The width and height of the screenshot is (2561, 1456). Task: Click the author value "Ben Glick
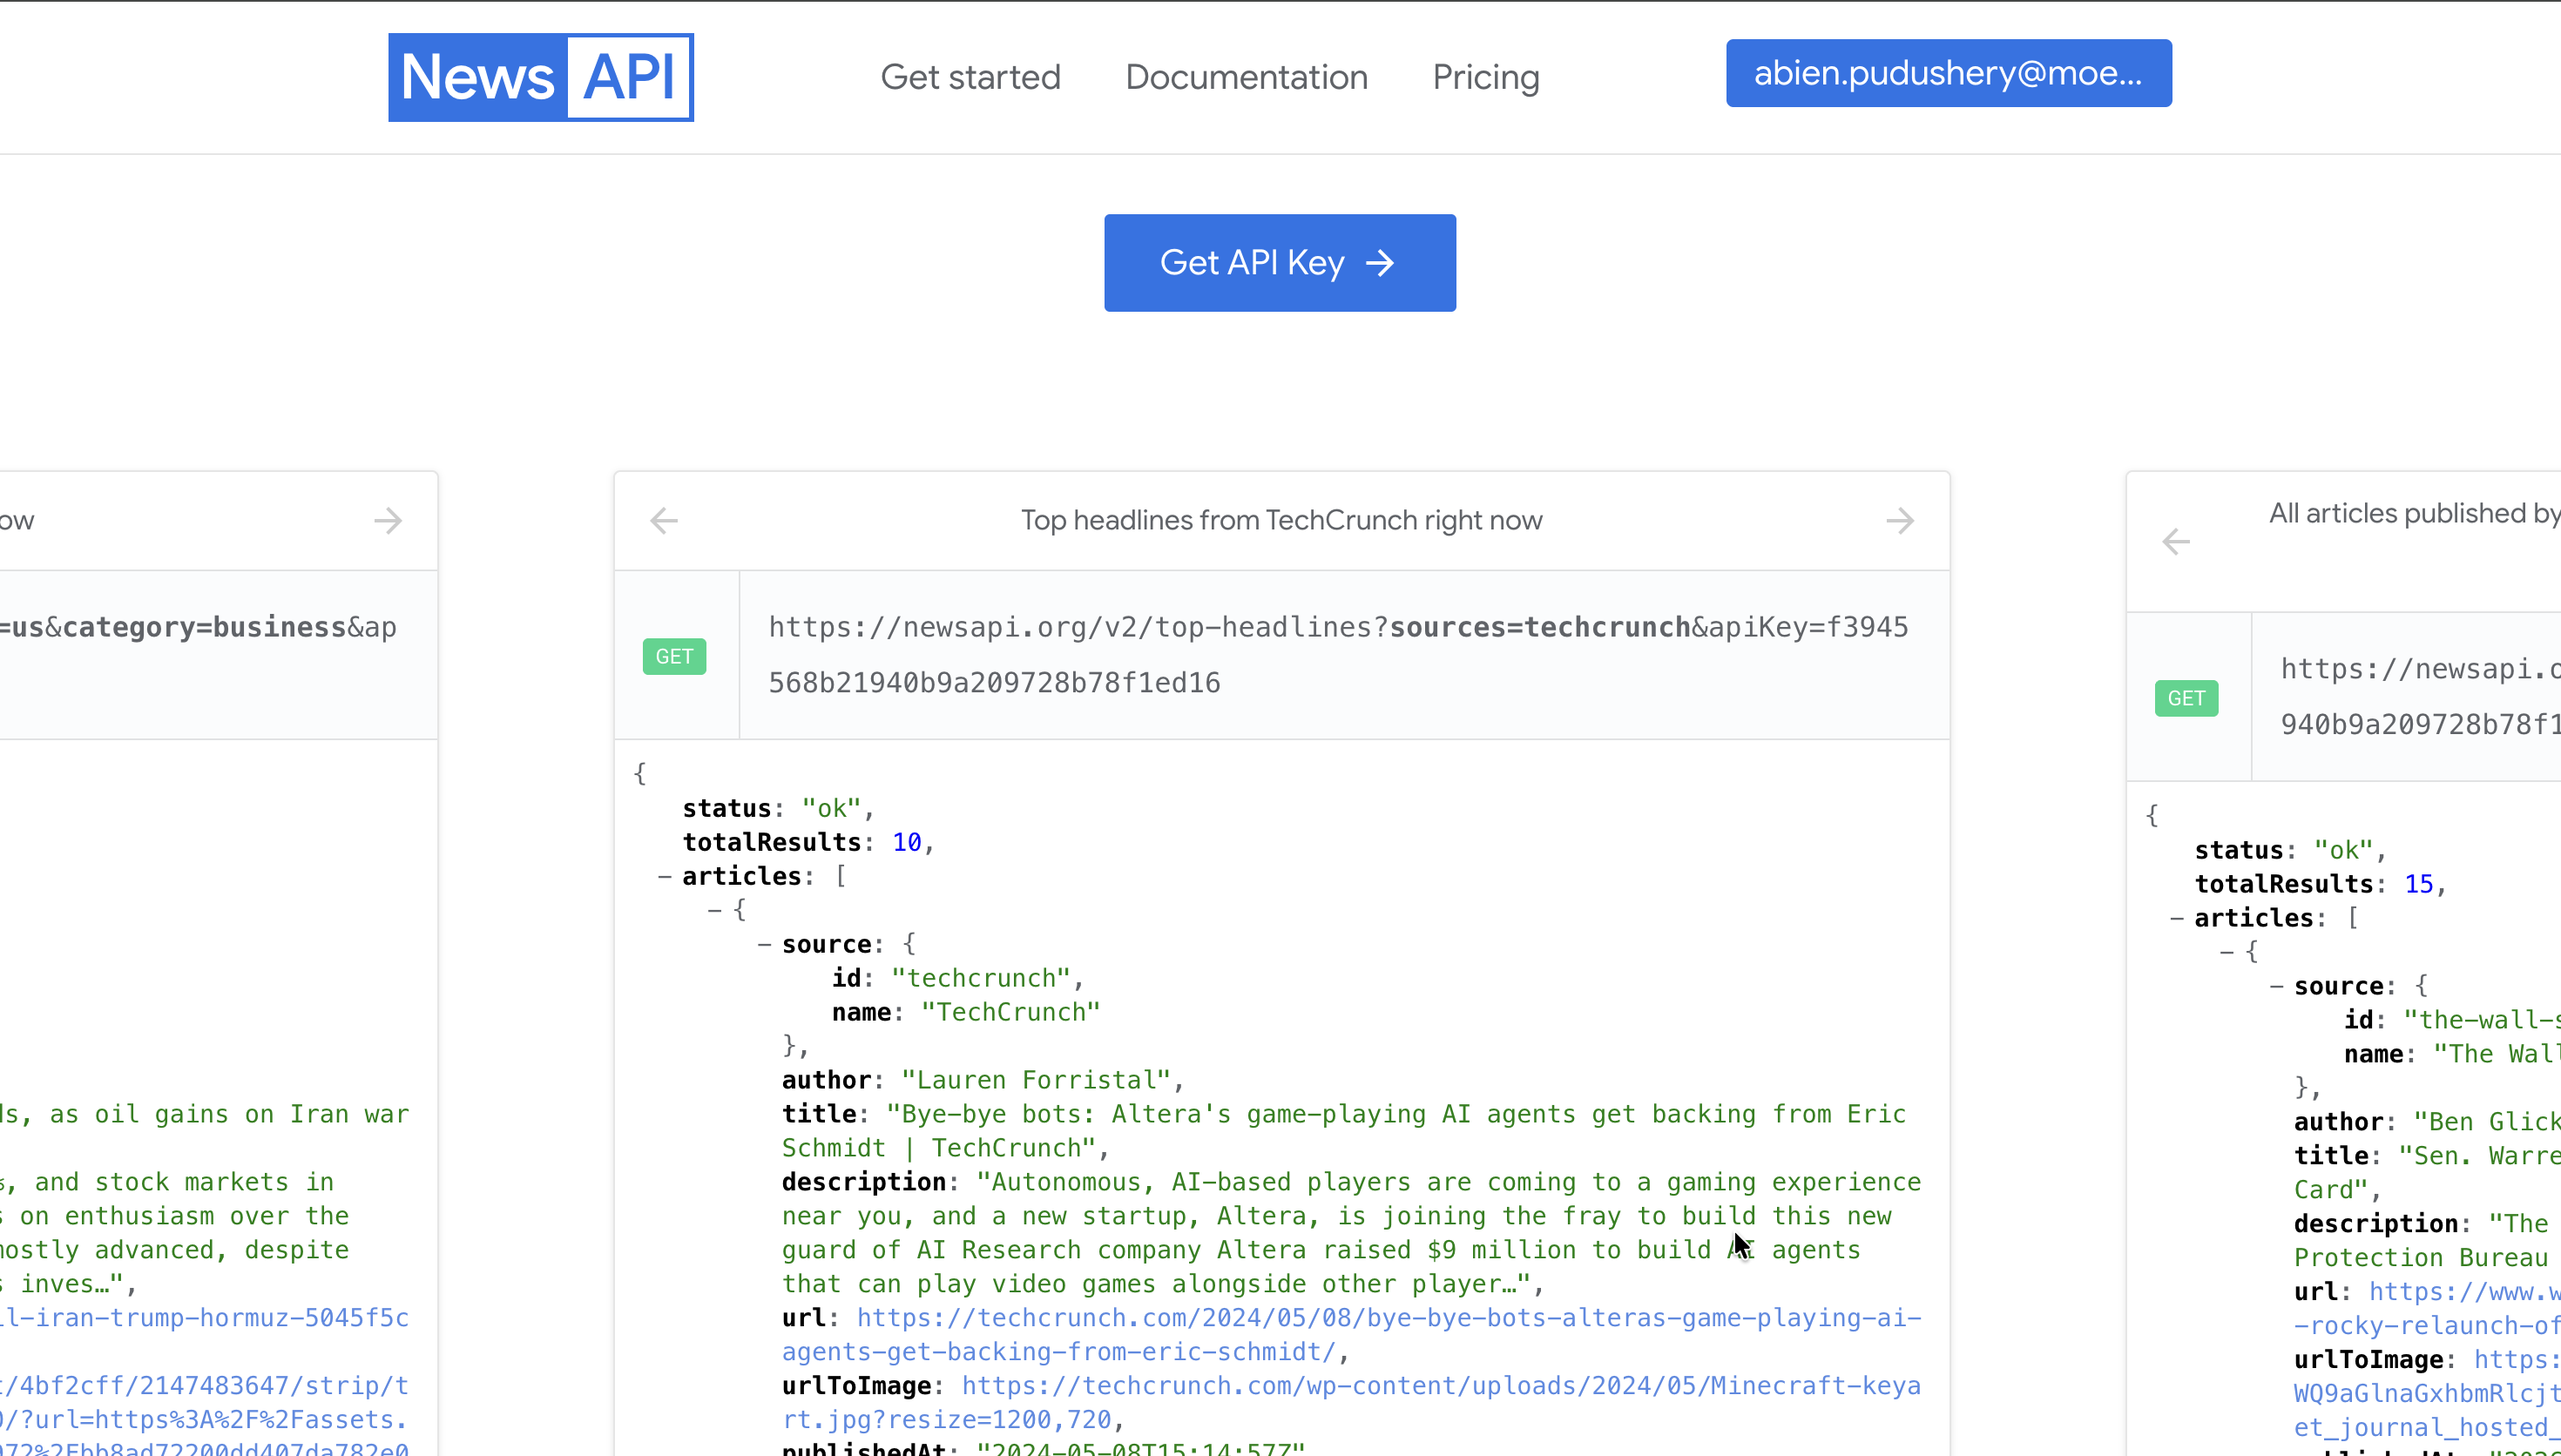[2486, 1123]
